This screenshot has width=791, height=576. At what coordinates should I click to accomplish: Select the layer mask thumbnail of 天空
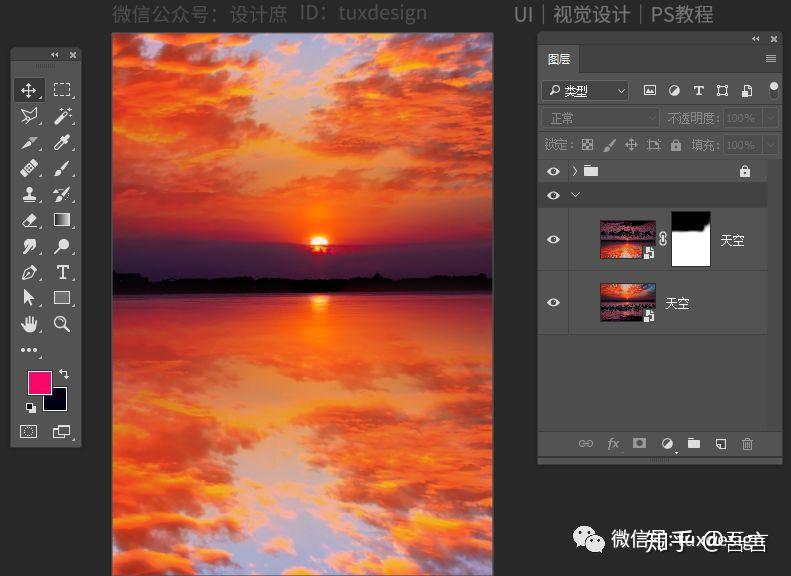click(691, 239)
